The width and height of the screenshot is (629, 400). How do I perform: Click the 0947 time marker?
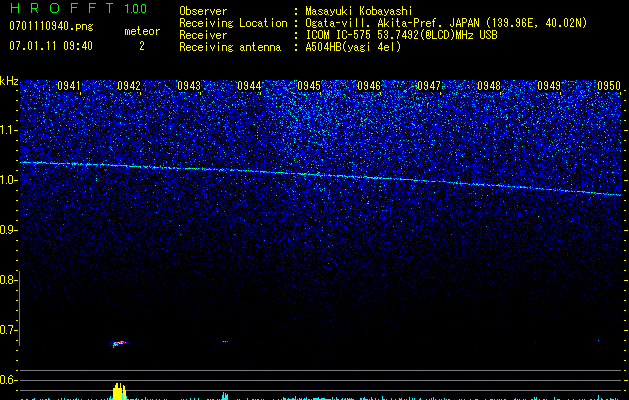pyautogui.click(x=429, y=86)
